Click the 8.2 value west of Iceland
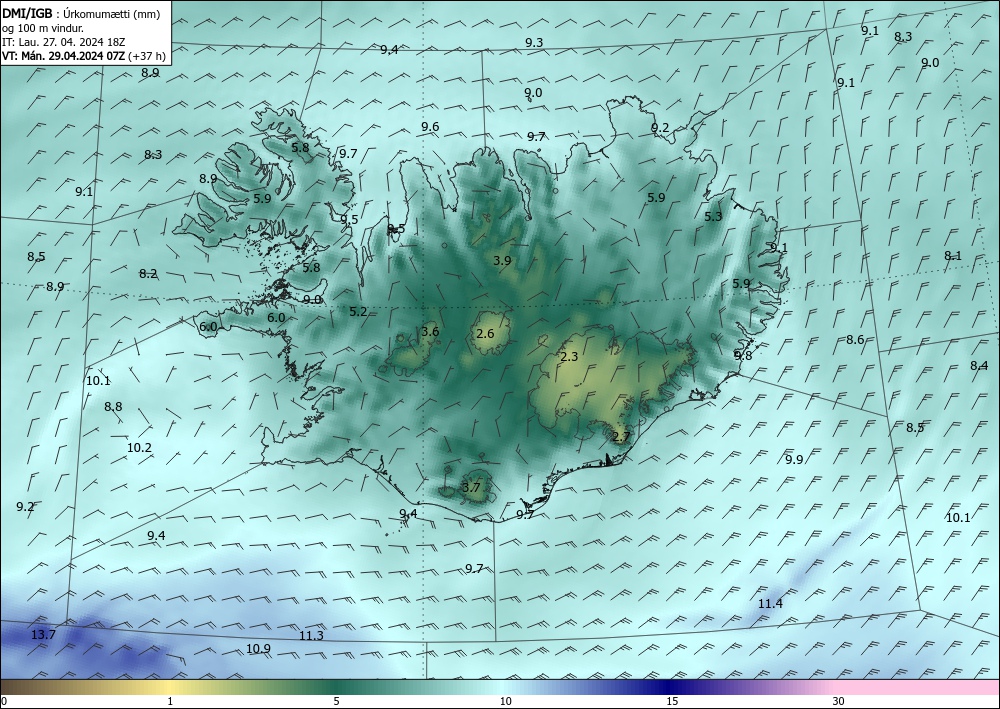The height and width of the screenshot is (709, 1000). (148, 274)
